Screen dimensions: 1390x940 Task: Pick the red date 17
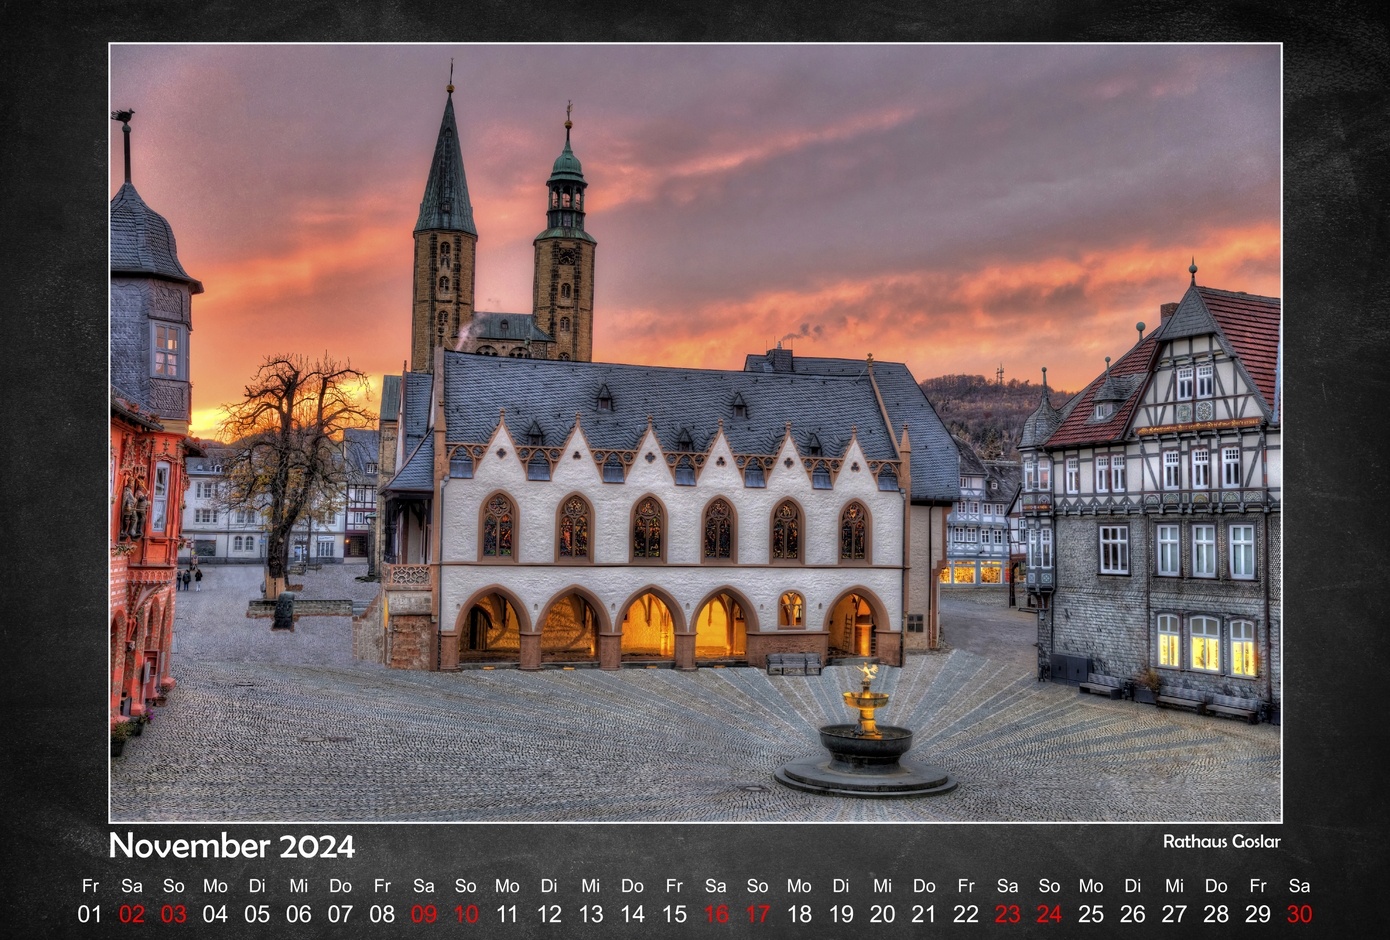tap(758, 914)
